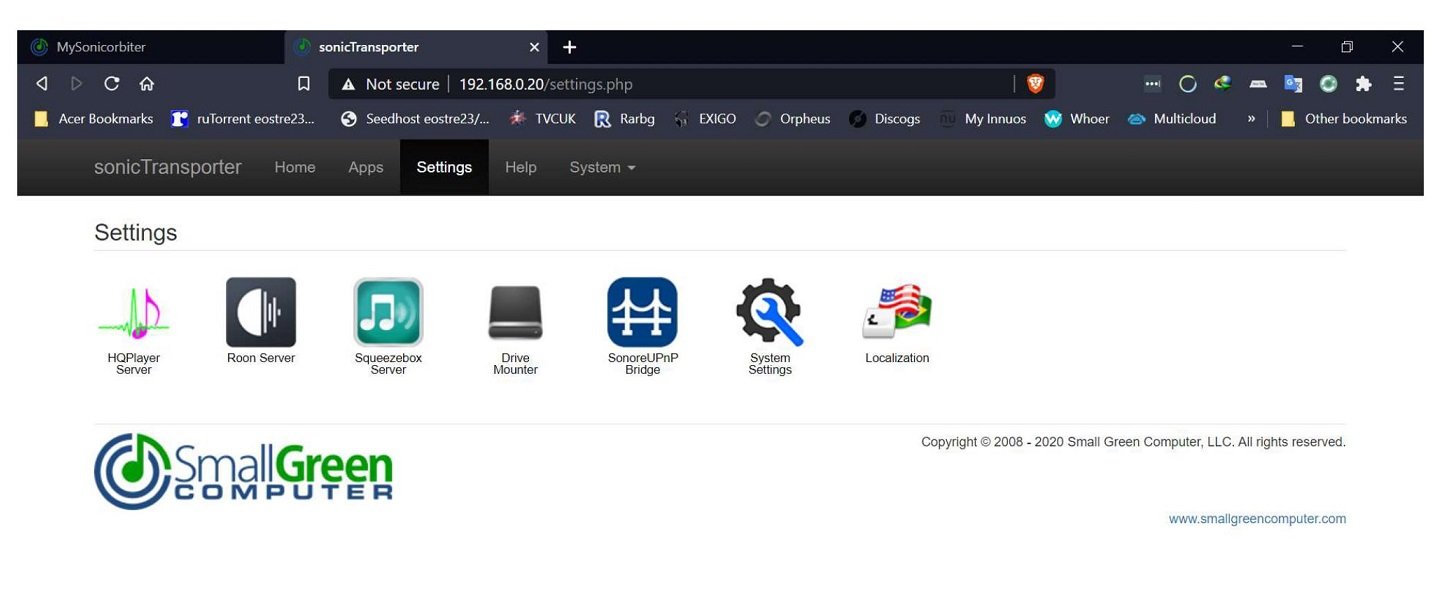Open the My Innuos bookmark

pyautogui.click(x=983, y=118)
